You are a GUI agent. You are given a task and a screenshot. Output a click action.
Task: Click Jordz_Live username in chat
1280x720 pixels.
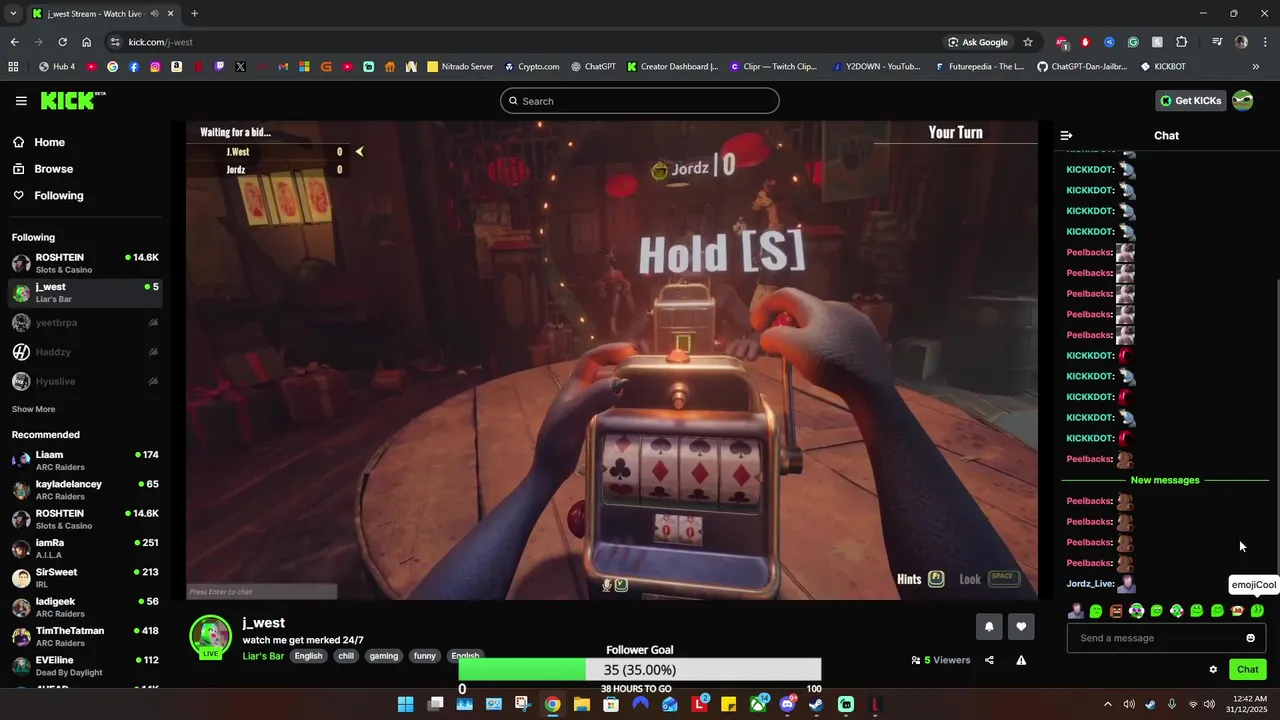click(1090, 584)
